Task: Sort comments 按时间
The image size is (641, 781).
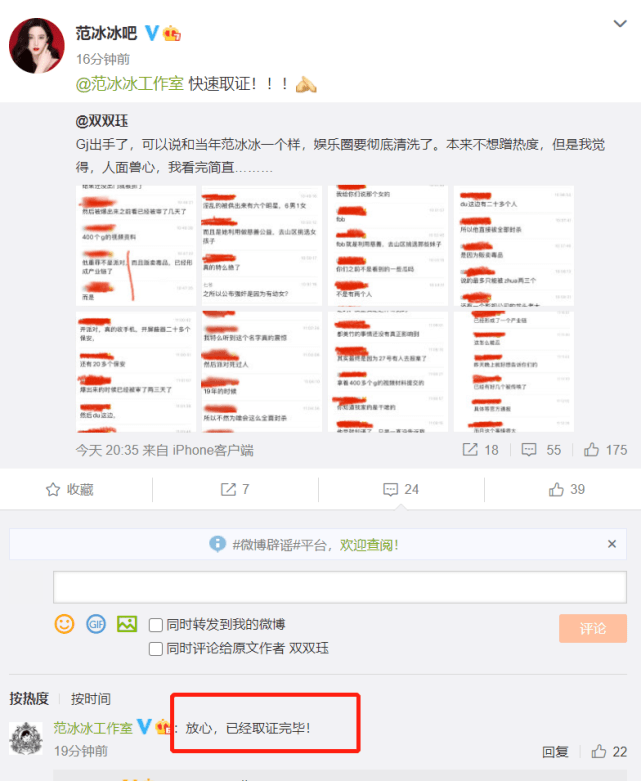Action: 91,699
